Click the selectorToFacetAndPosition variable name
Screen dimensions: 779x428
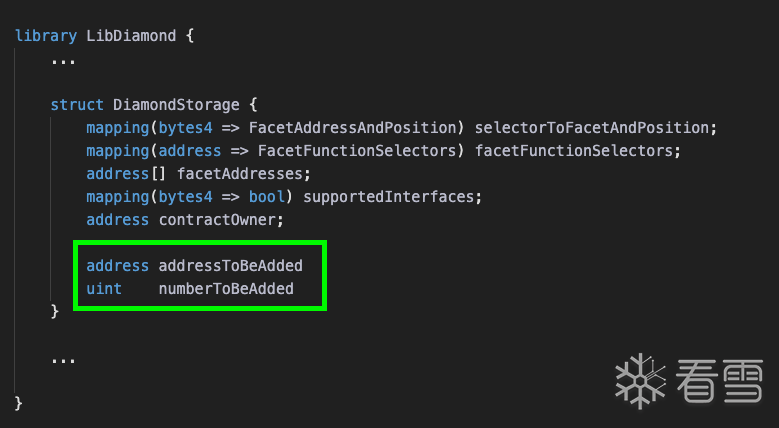(x=596, y=128)
